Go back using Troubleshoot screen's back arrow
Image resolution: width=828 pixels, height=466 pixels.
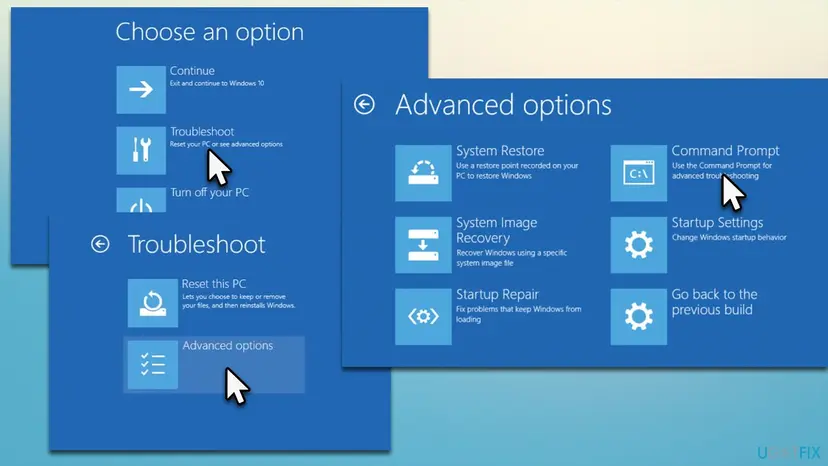coord(100,244)
